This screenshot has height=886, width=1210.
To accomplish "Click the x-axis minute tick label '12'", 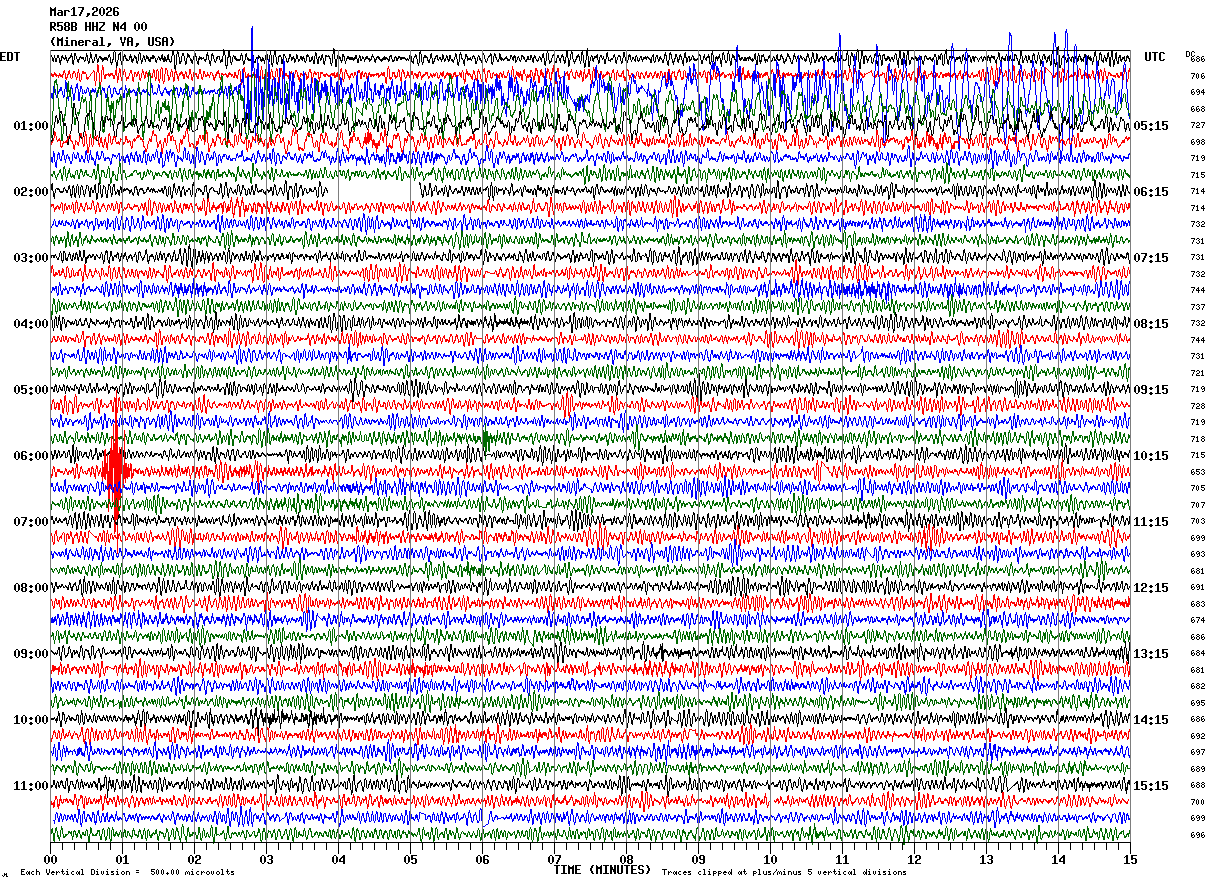I will (x=914, y=859).
